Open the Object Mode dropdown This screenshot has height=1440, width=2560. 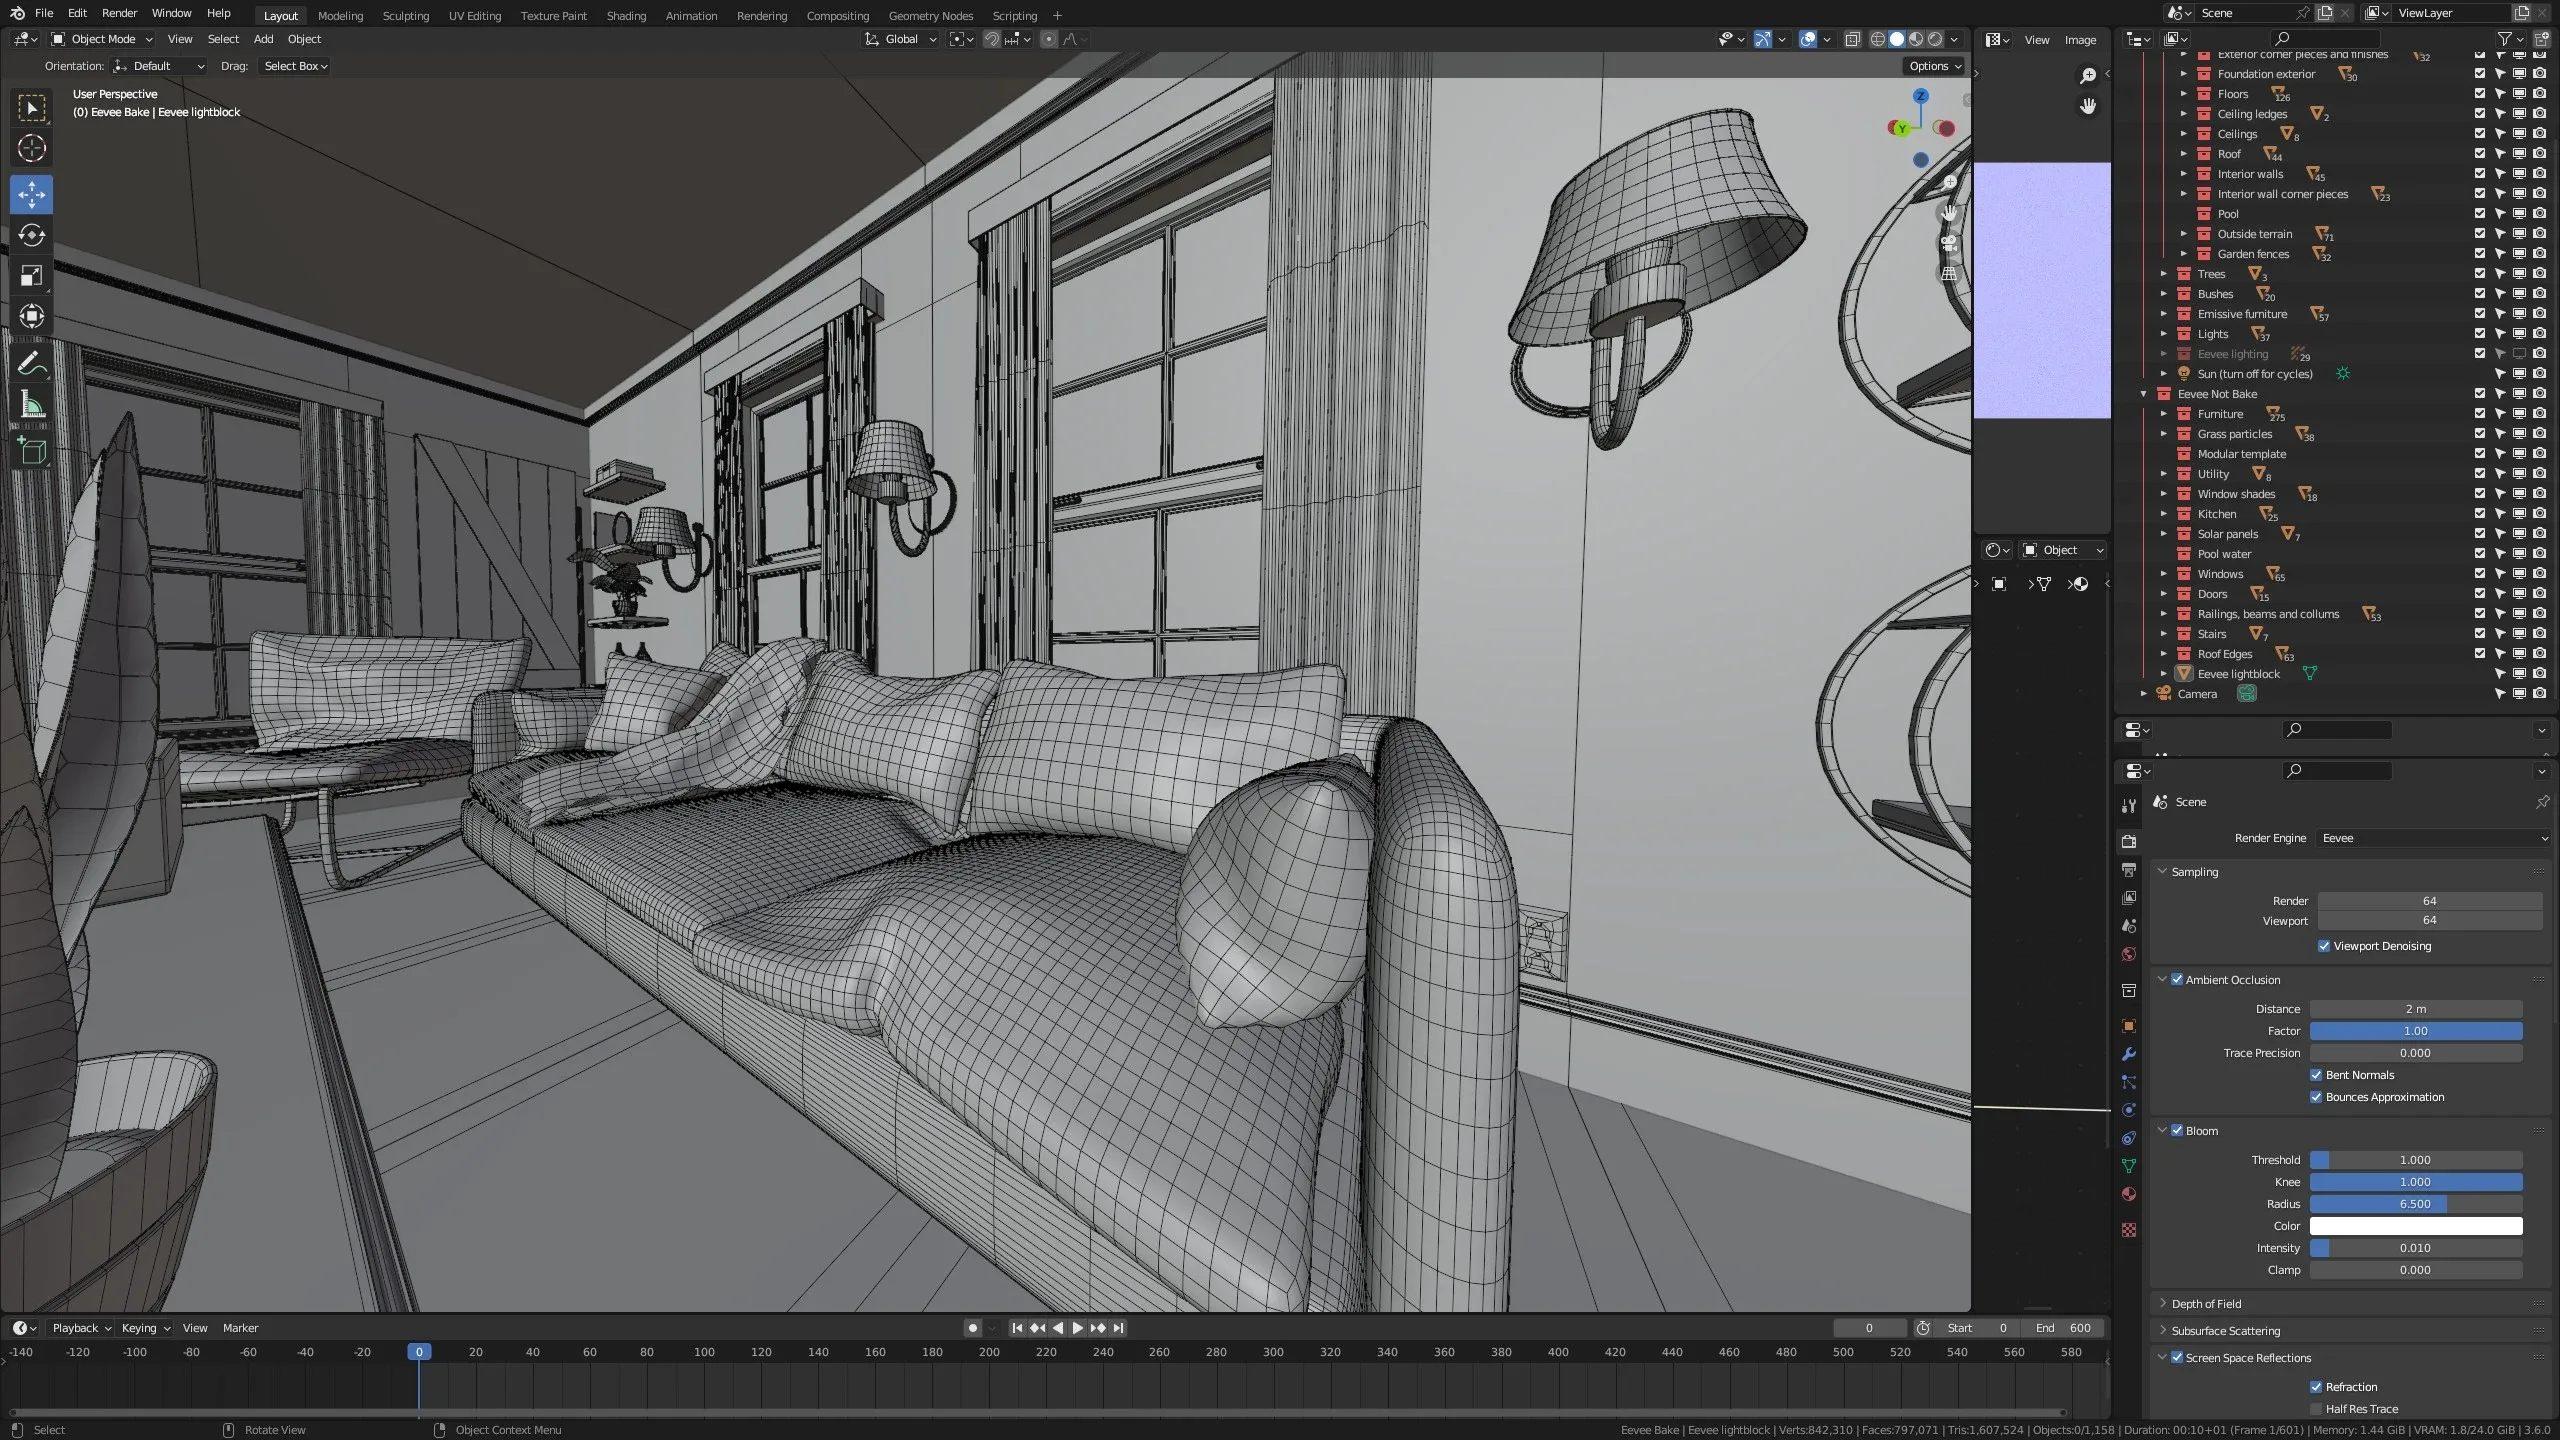point(100,39)
